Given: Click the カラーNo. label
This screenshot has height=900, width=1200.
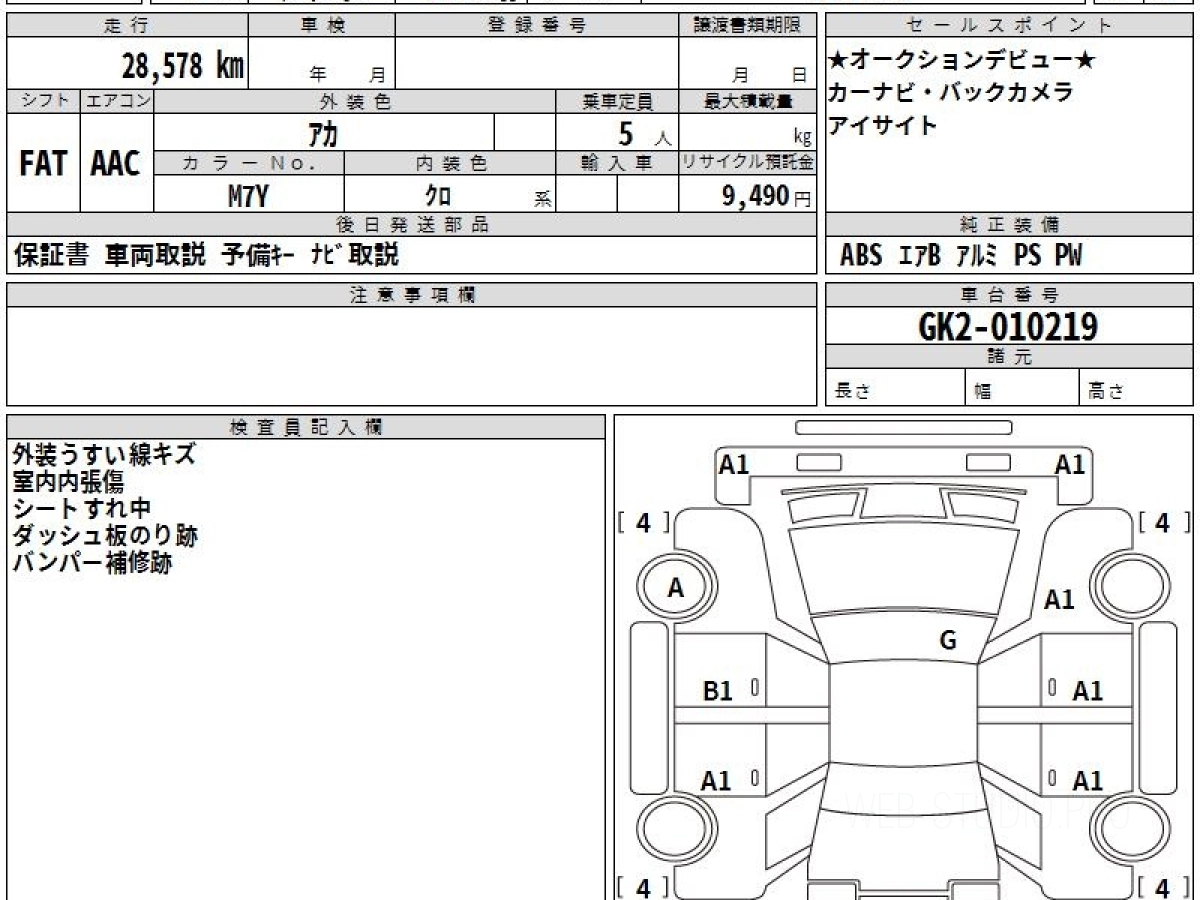Looking at the screenshot, I should (x=249, y=164).
